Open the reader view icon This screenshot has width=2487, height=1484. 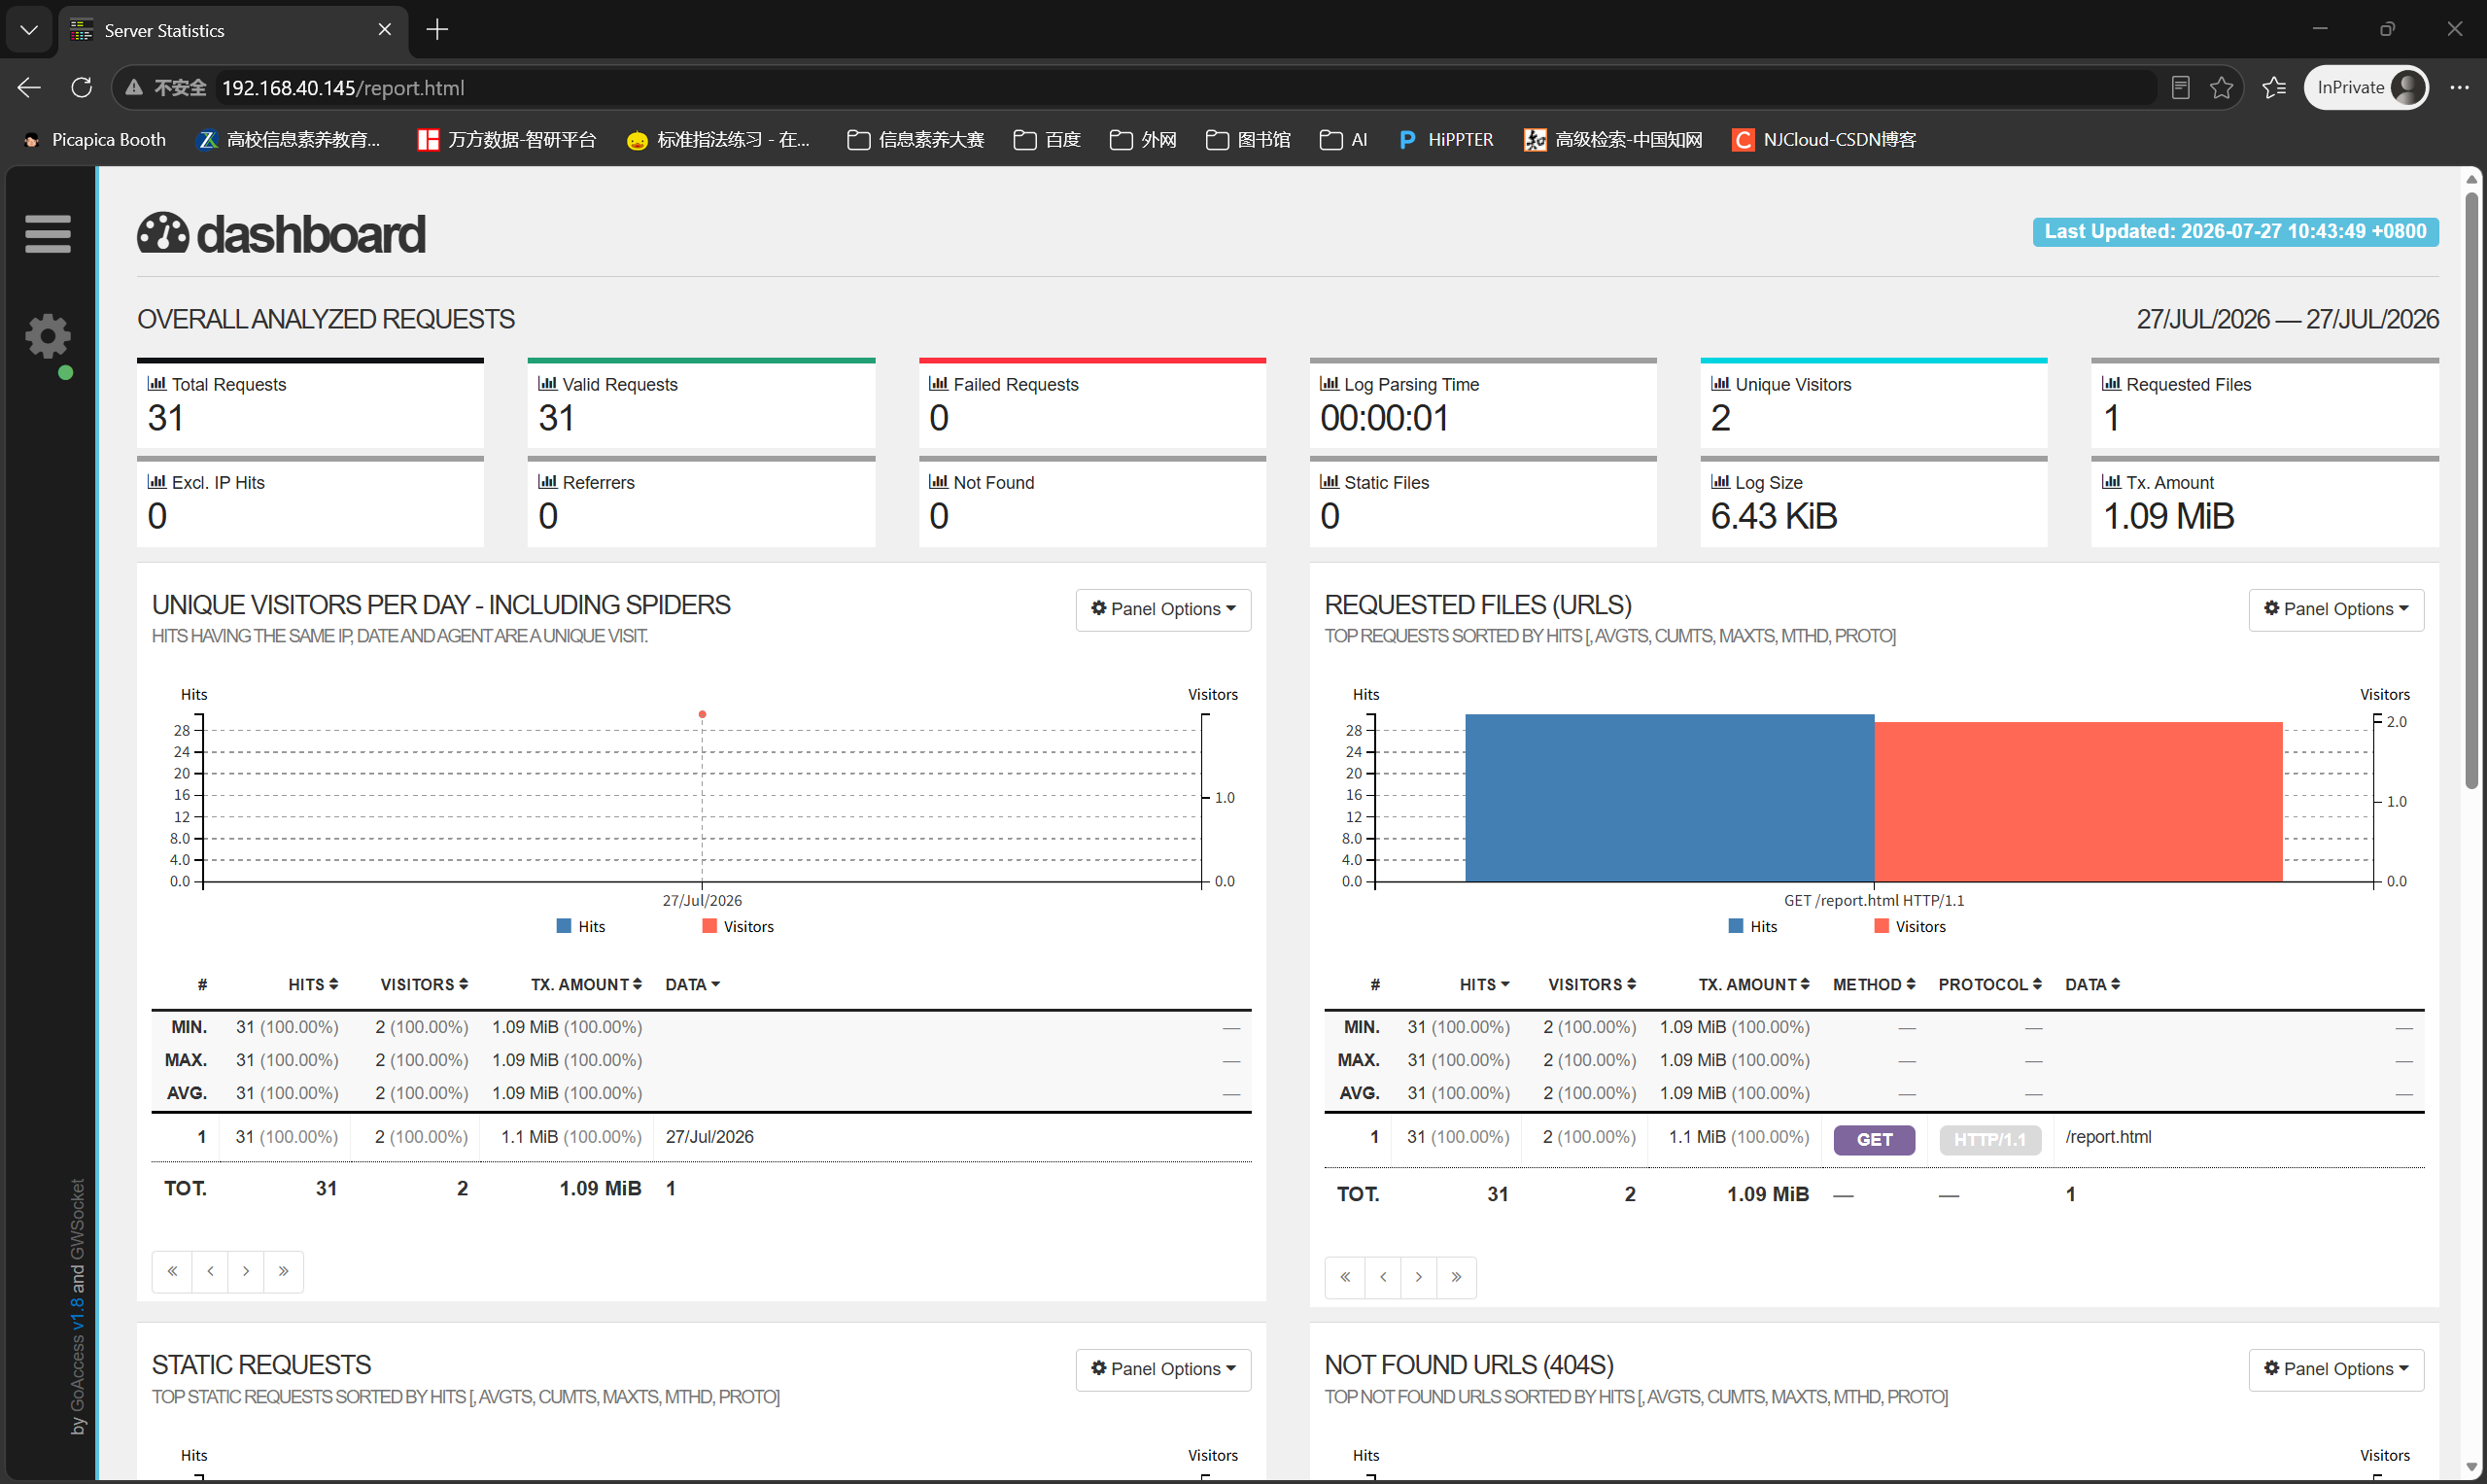[x=2181, y=88]
